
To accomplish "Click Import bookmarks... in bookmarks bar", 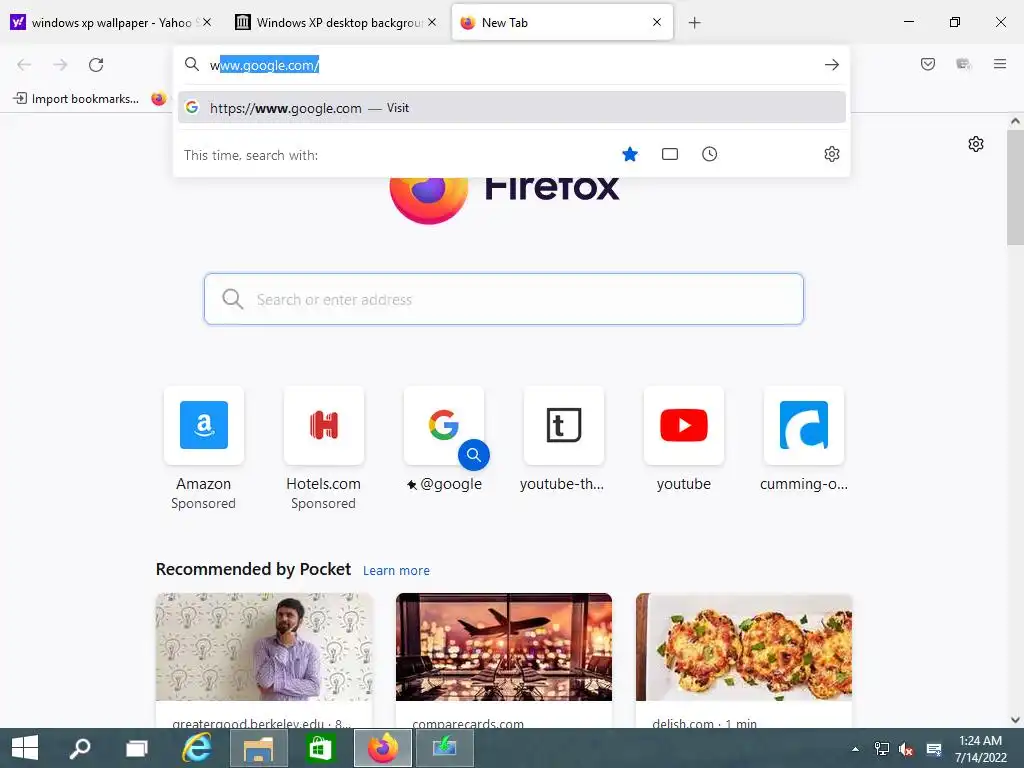I will click(76, 99).
